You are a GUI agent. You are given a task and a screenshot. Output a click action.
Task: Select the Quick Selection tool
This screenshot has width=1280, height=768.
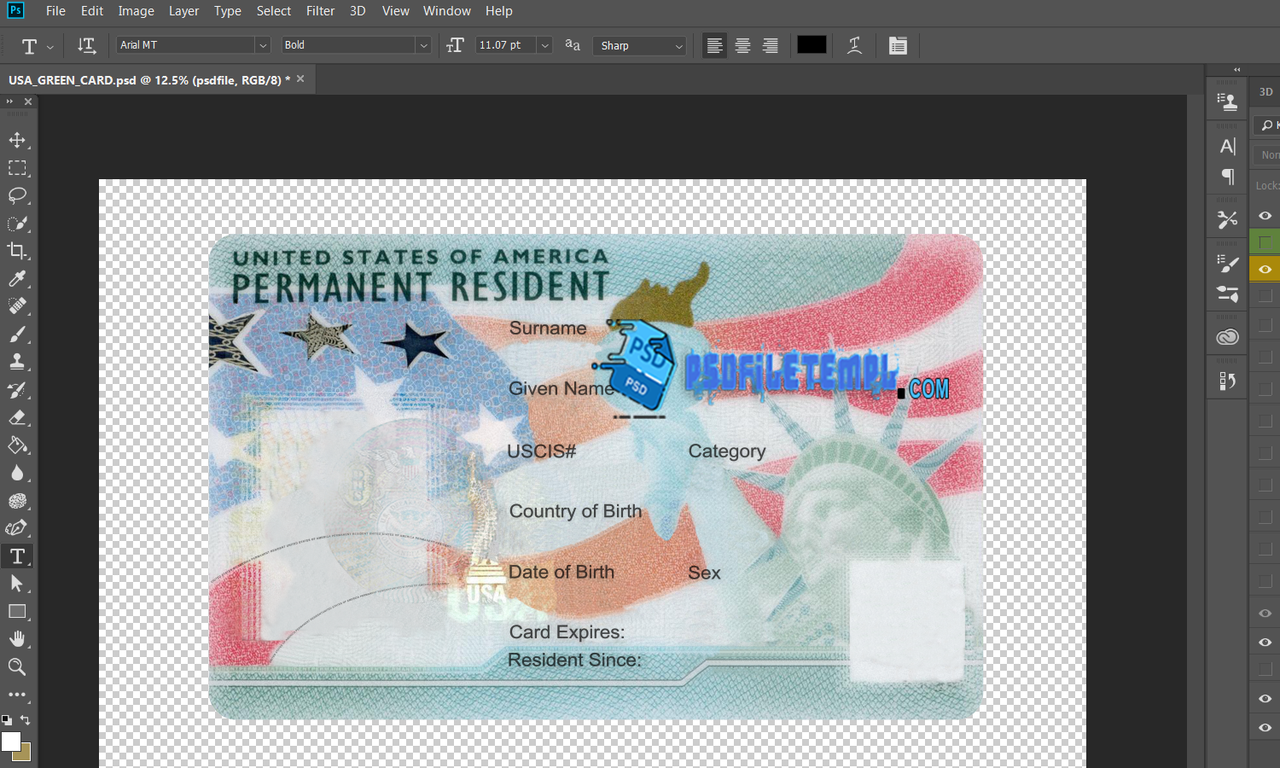coord(17,224)
